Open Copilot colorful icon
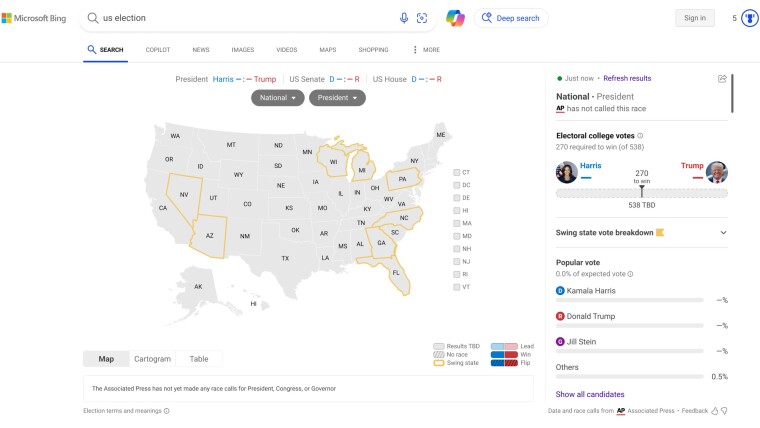The width and height of the screenshot is (760, 428). 455,18
